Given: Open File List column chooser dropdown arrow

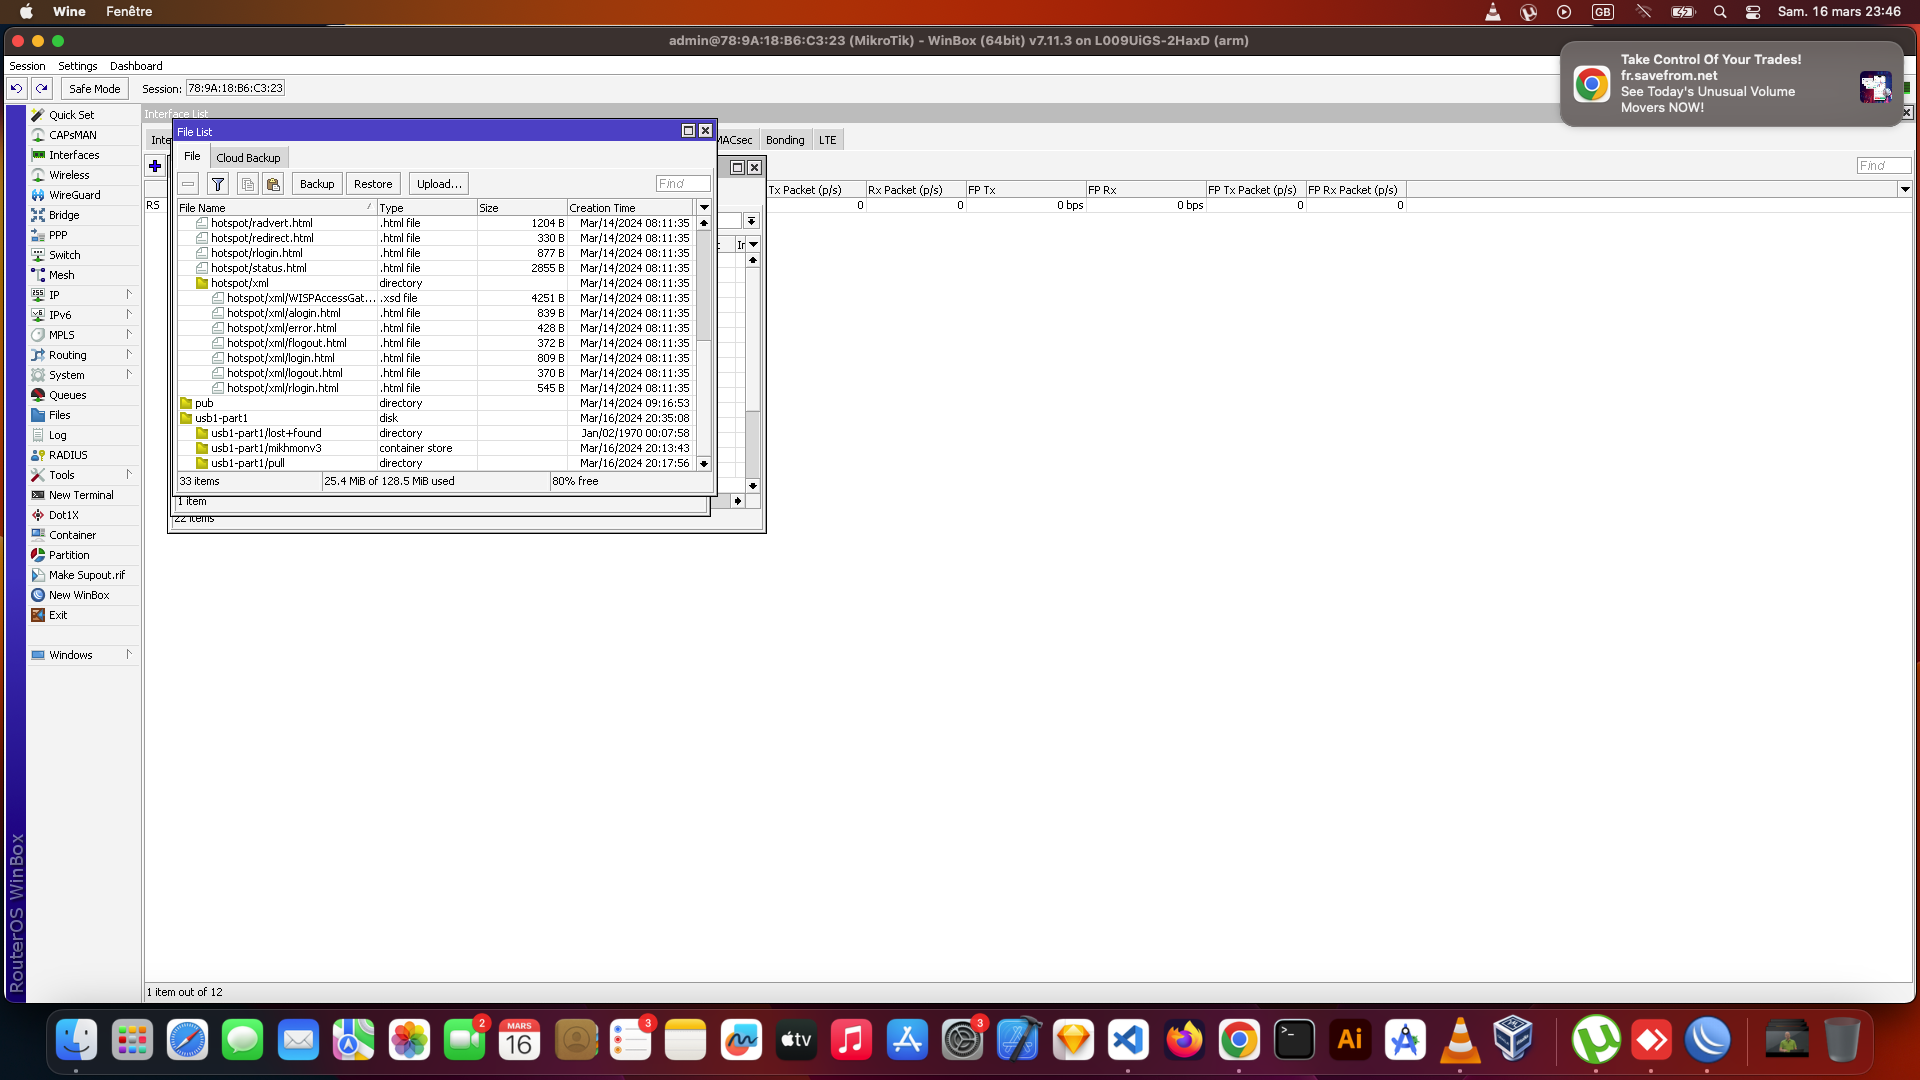Looking at the screenshot, I should [x=704, y=208].
